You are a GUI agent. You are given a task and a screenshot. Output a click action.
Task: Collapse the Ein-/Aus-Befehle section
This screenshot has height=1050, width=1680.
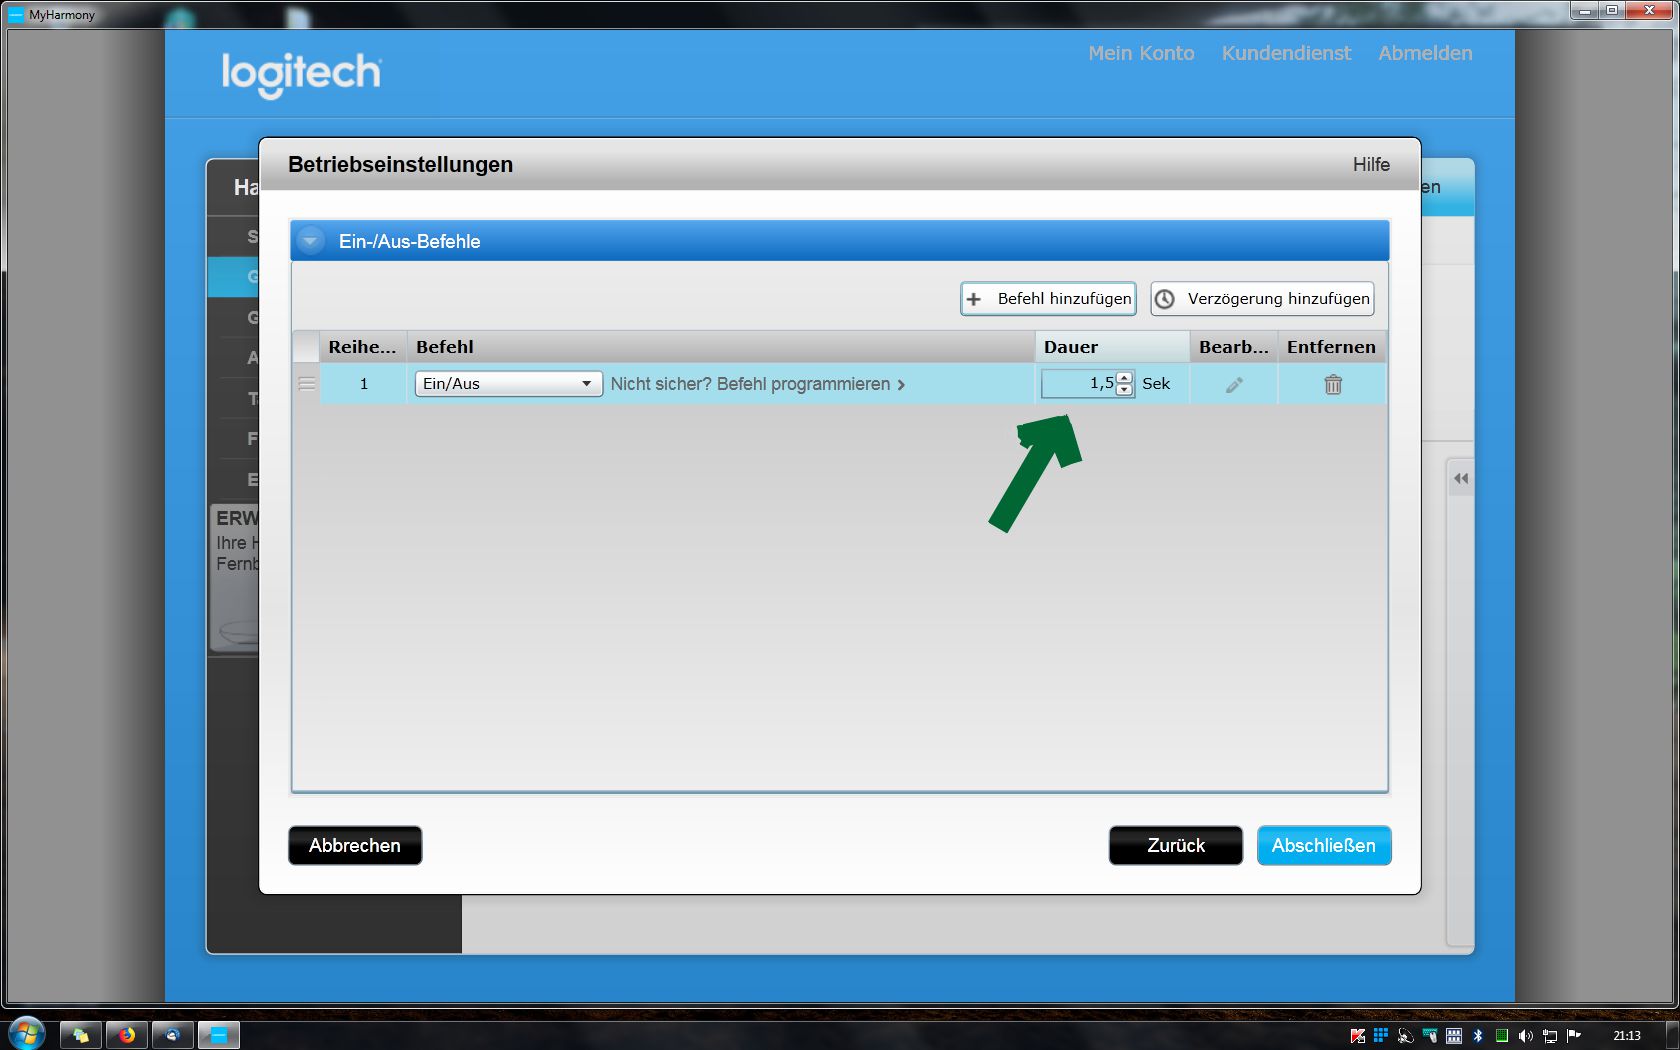coord(311,241)
